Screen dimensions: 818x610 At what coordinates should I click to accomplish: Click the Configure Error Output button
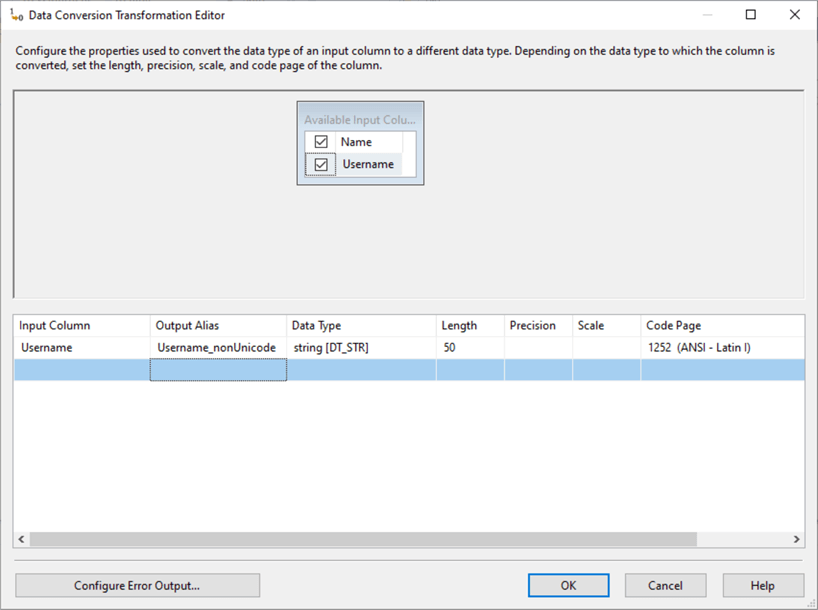point(137,585)
